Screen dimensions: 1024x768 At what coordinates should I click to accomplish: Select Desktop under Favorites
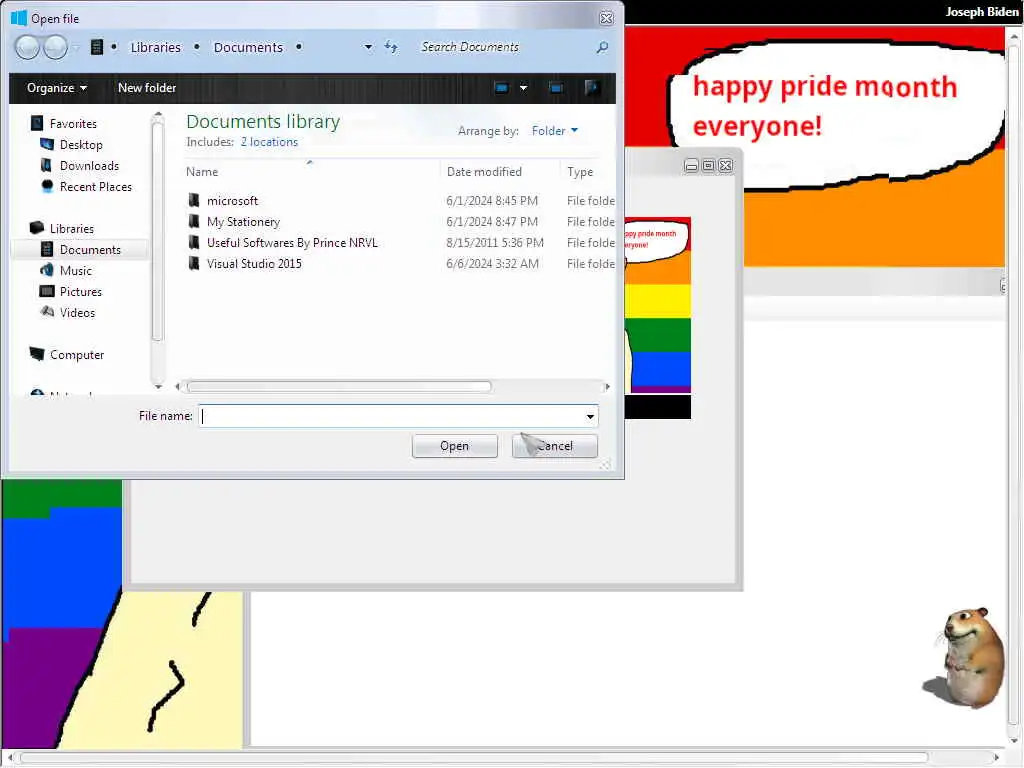point(81,144)
